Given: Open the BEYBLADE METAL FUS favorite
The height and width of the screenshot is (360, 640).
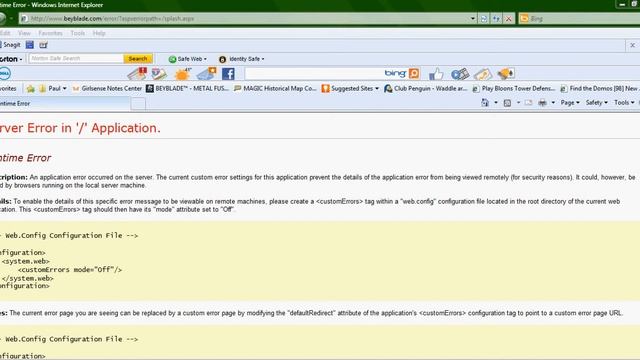Looking at the screenshot, I should point(187,88).
